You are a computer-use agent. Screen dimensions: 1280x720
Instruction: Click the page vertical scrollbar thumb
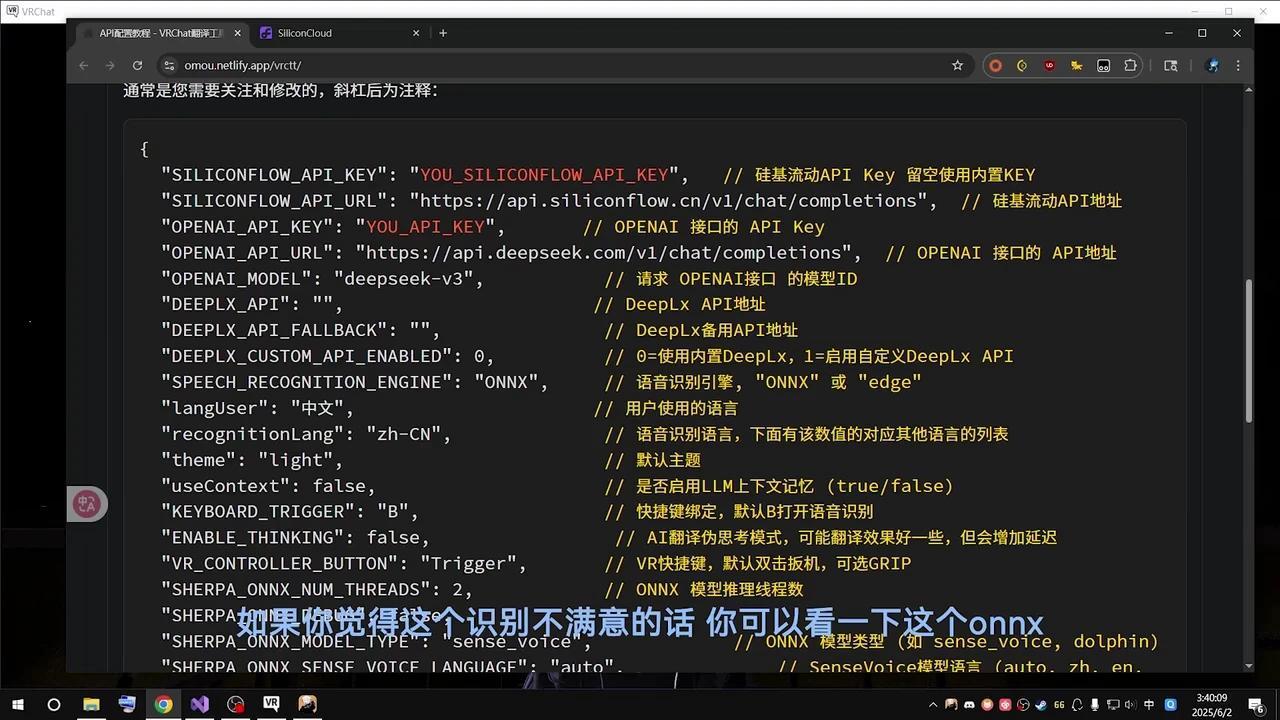pyautogui.click(x=1248, y=350)
